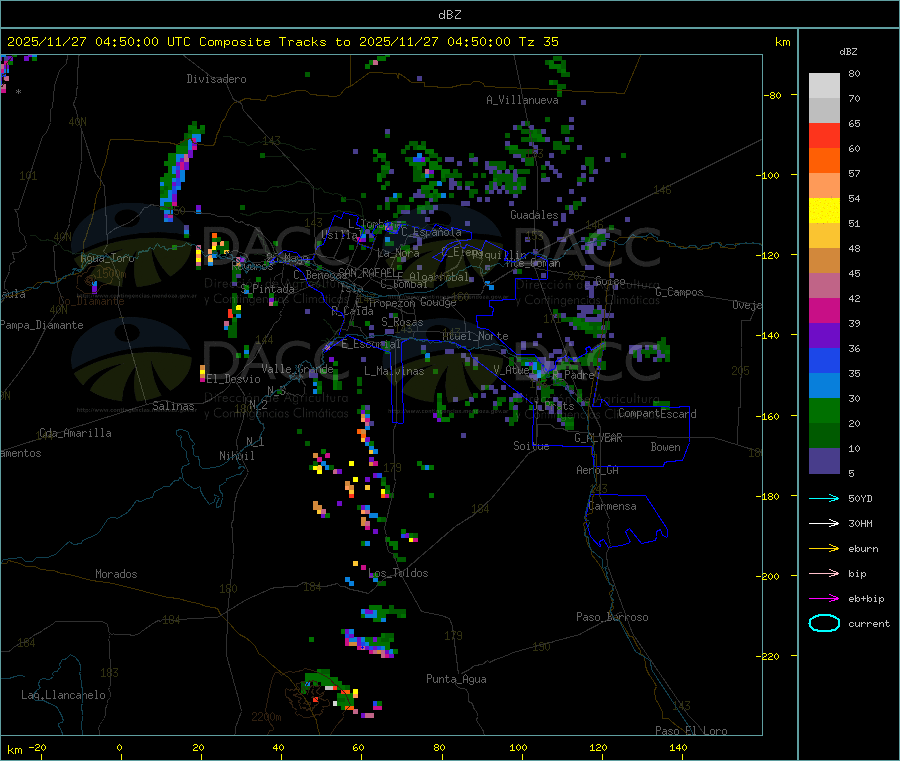Viewport: 900px width, 761px height.
Task: Click the white 30HM arrow icon
Action: (824, 523)
